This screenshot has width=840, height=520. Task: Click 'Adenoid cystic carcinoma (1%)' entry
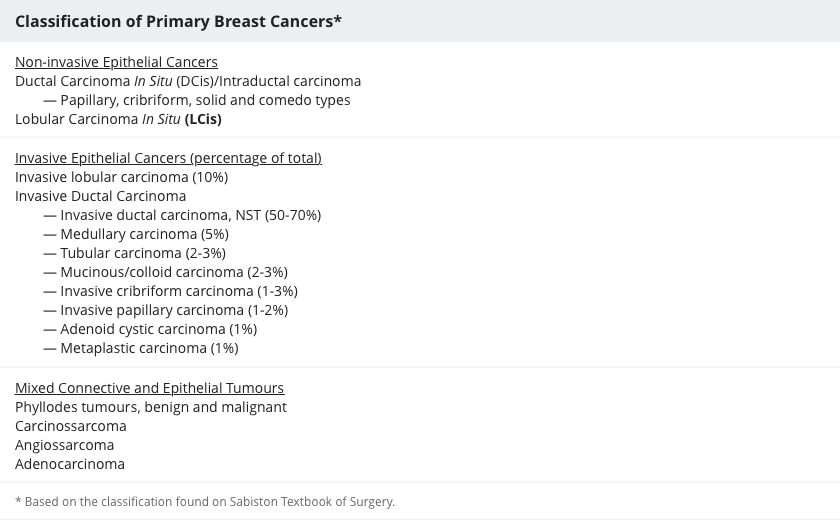[x=159, y=329]
